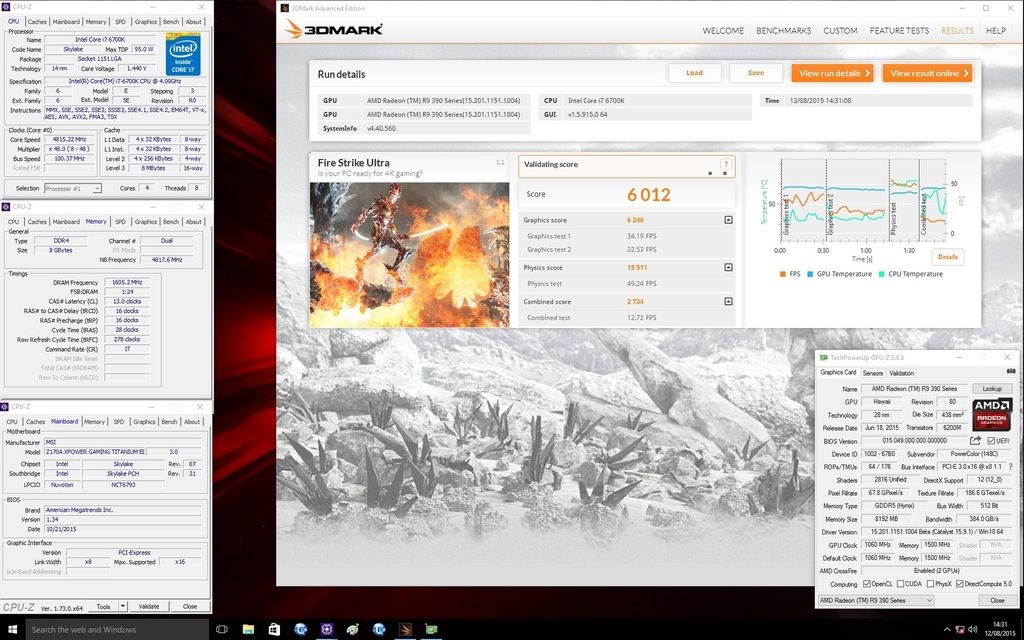Click the Windows taskbar search box
The width and height of the screenshot is (1024, 640).
click(x=118, y=630)
